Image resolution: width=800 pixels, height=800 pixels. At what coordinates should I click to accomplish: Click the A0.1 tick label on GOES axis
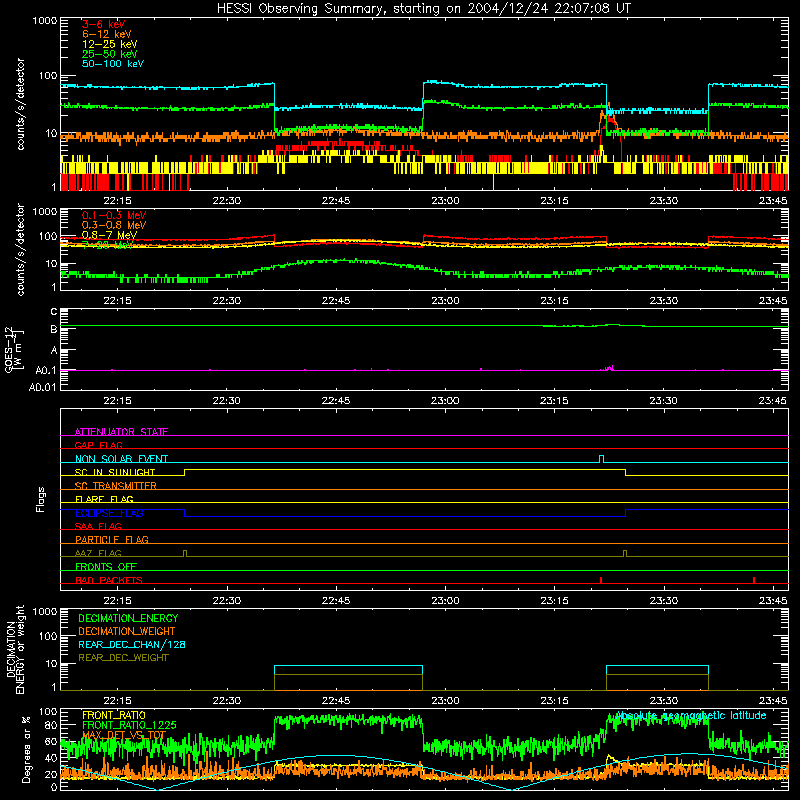click(x=46, y=371)
